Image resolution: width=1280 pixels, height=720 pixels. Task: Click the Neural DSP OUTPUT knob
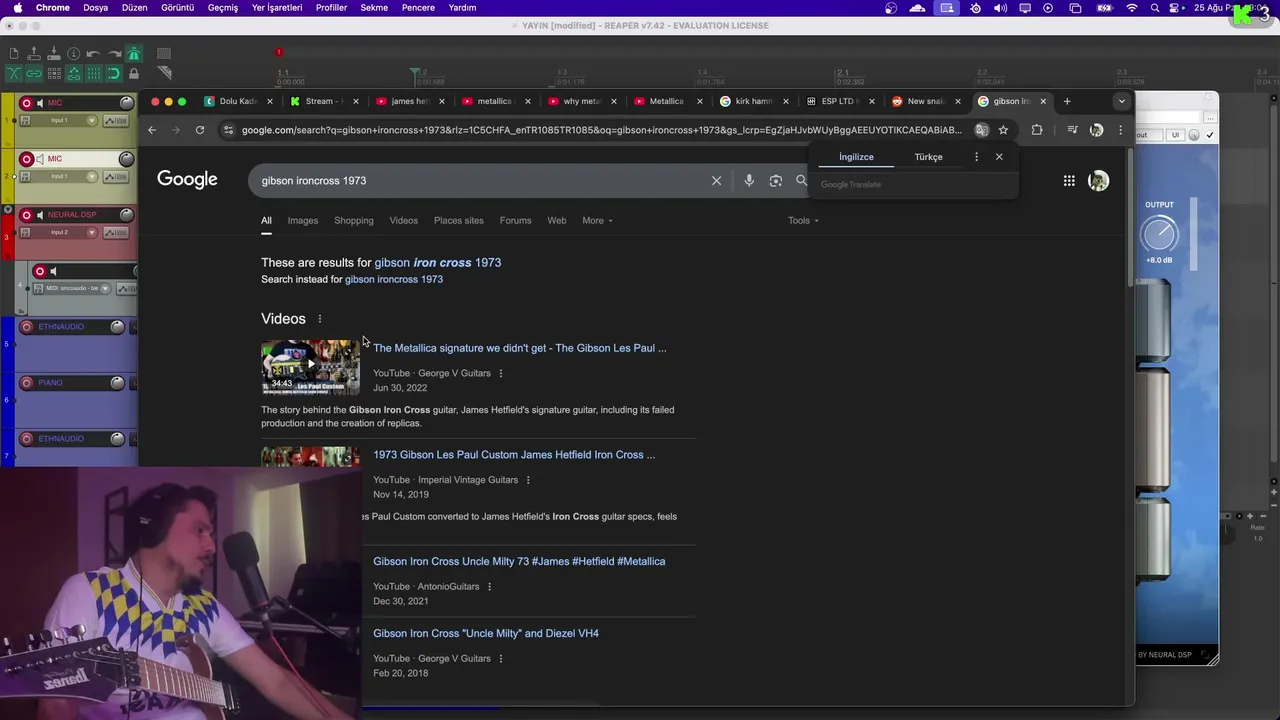1159,235
